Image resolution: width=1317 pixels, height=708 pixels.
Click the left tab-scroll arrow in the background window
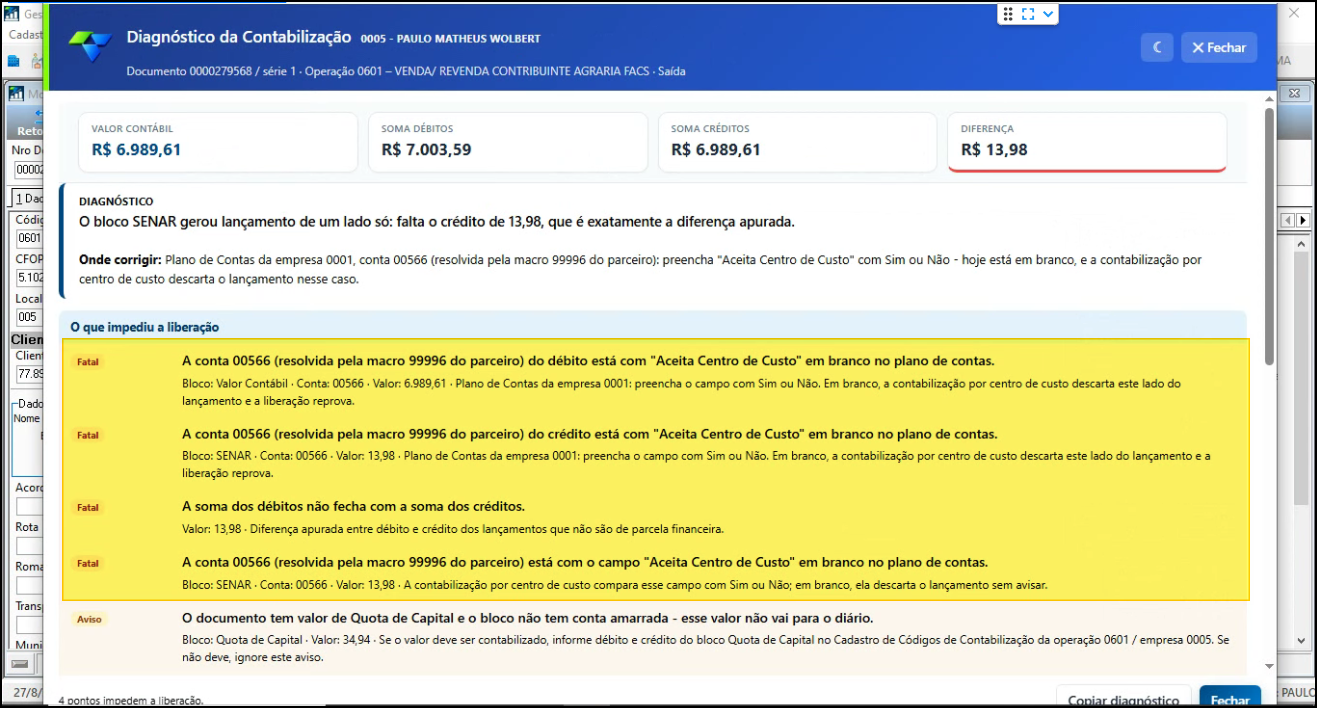(x=1289, y=220)
